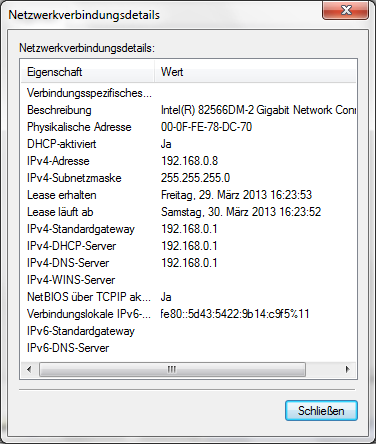Click the left scrollbar arrow
The height and width of the screenshot is (444, 376).
[x=29, y=369]
